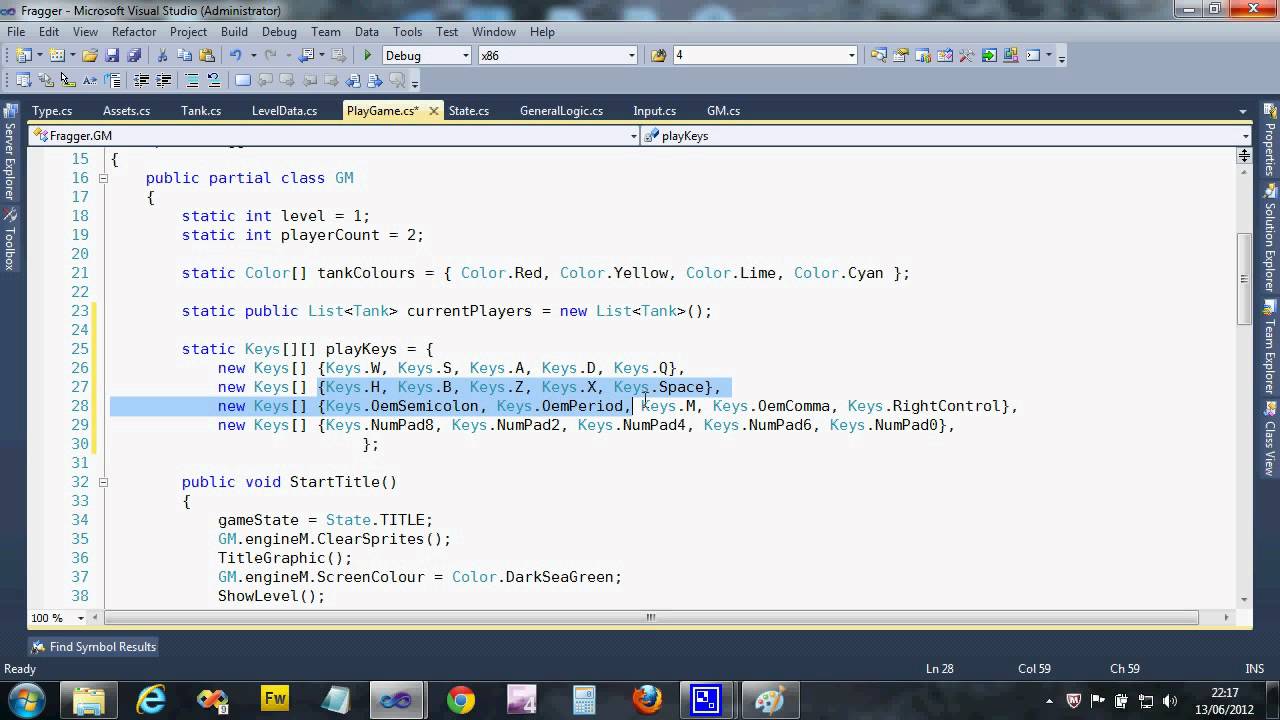Viewport: 1280px width, 720px height.
Task: Open the Toolbox side tab
Action: click(10, 240)
